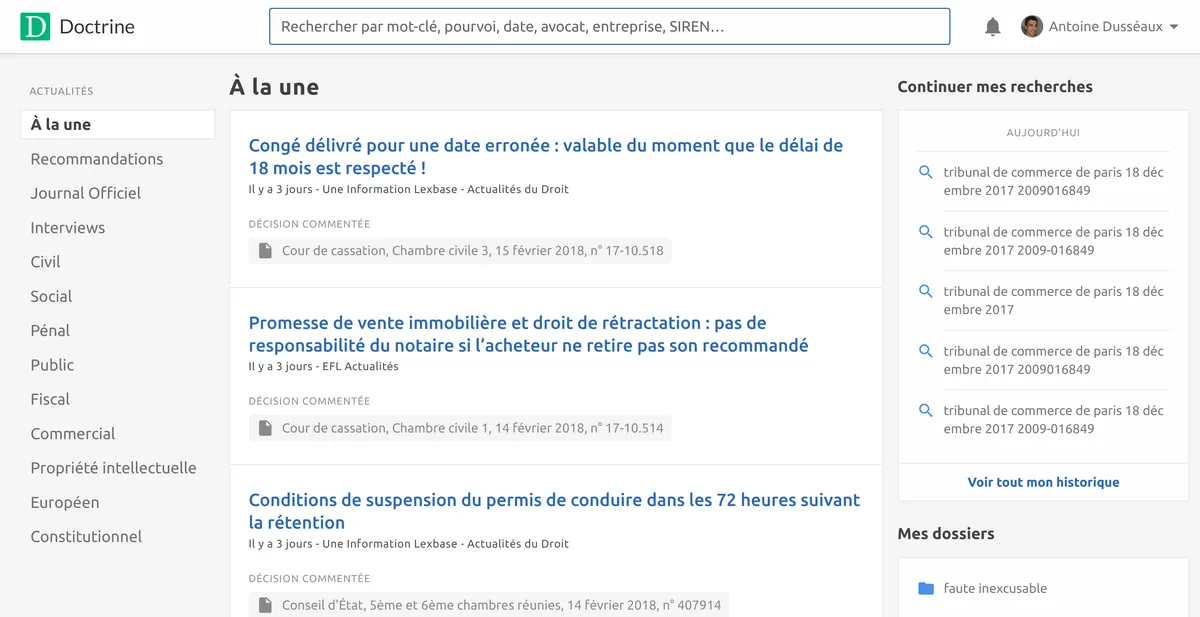Click the search input field
The height and width of the screenshot is (617, 1200).
609,26
